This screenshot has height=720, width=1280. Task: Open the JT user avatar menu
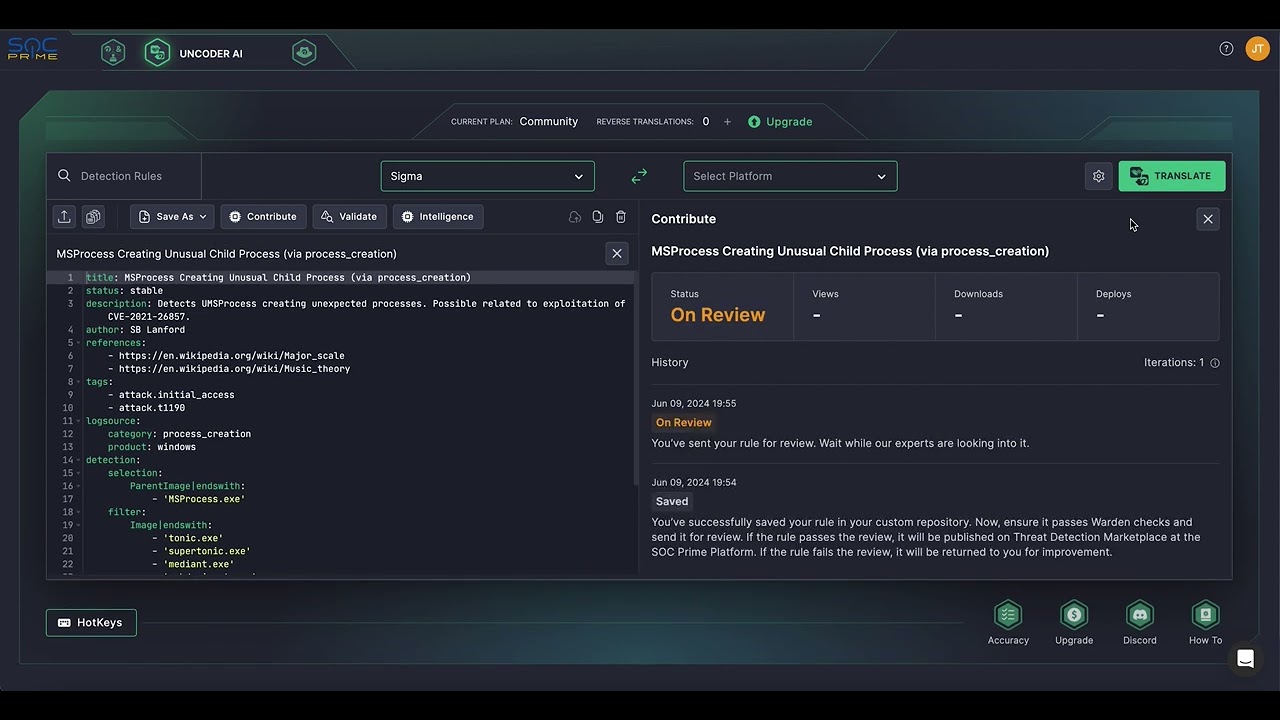[1257, 49]
